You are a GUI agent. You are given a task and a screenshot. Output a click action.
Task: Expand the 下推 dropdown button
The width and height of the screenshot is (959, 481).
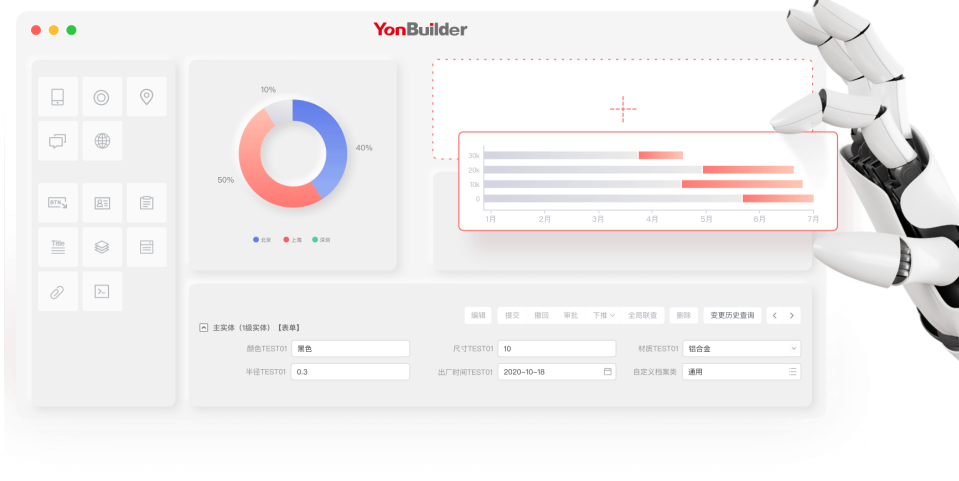(603, 315)
